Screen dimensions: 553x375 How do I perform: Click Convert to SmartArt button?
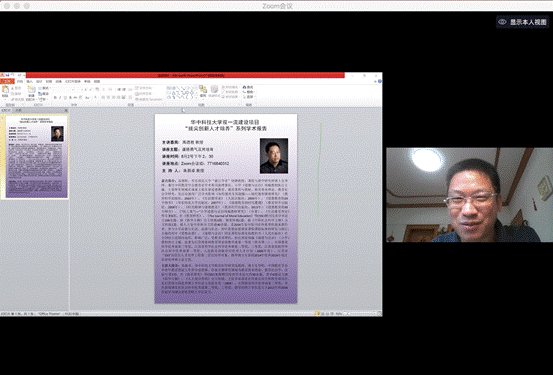(x=149, y=99)
